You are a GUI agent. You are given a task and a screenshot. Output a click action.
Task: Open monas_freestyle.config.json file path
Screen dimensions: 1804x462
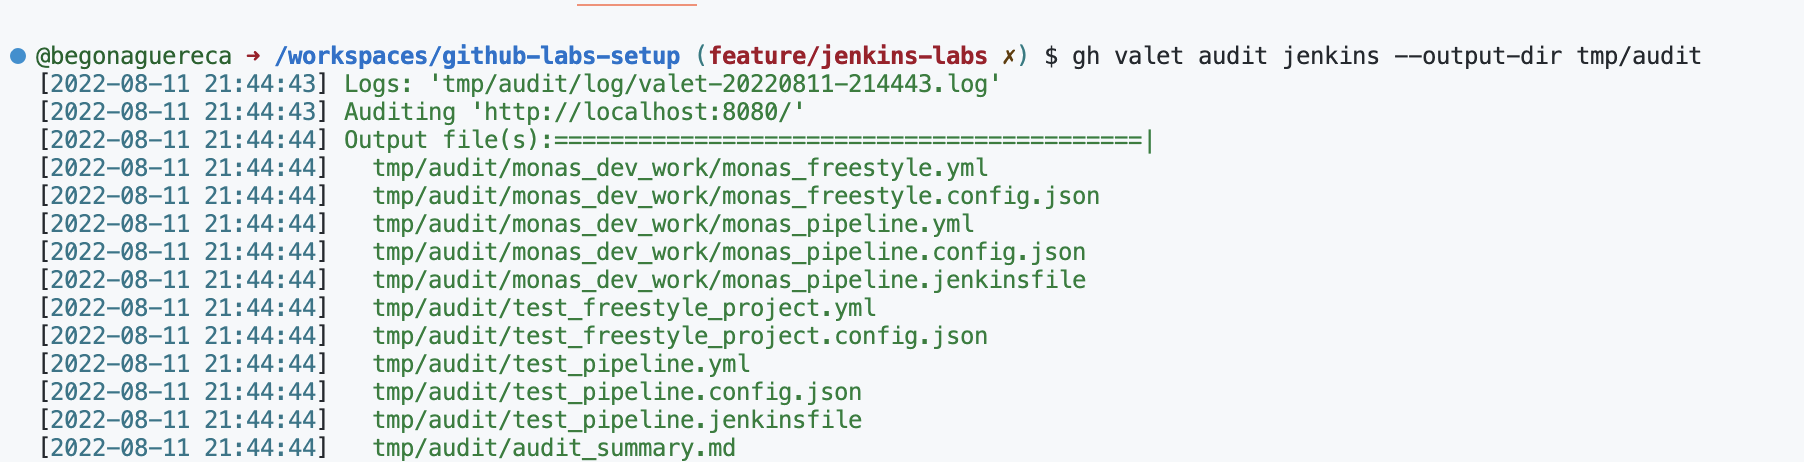(736, 196)
